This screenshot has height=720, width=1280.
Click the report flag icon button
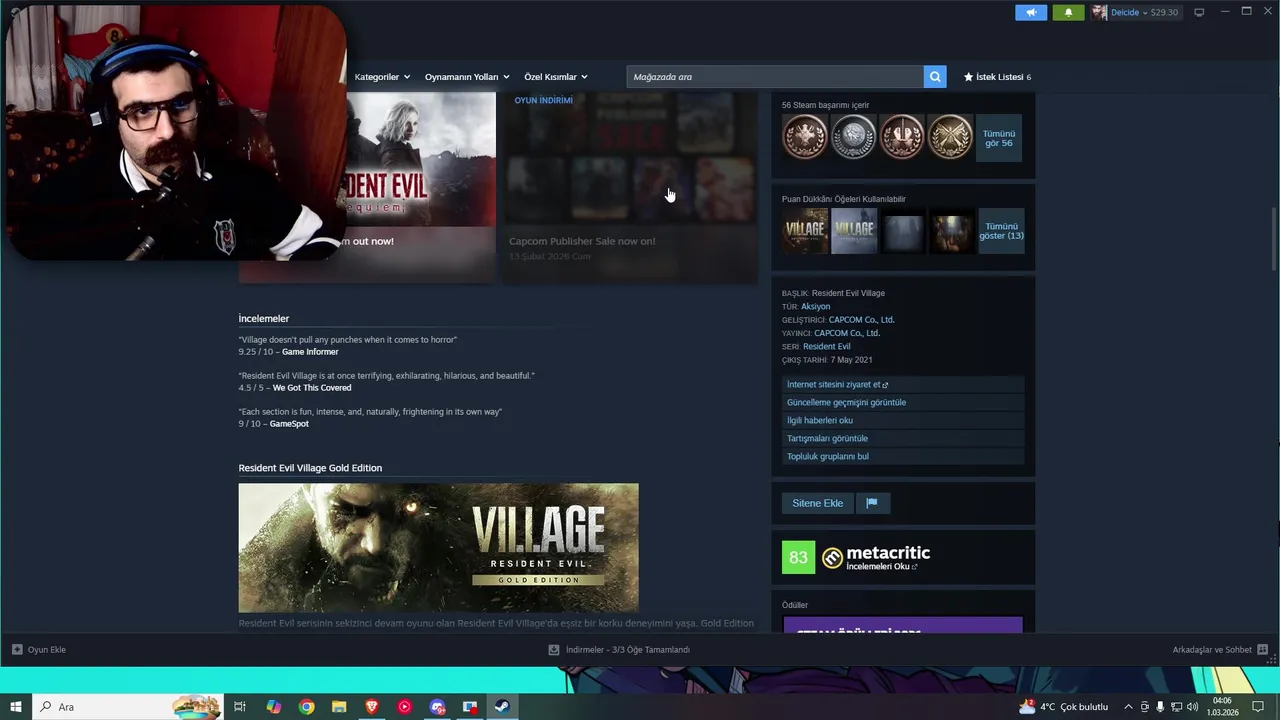(x=872, y=503)
